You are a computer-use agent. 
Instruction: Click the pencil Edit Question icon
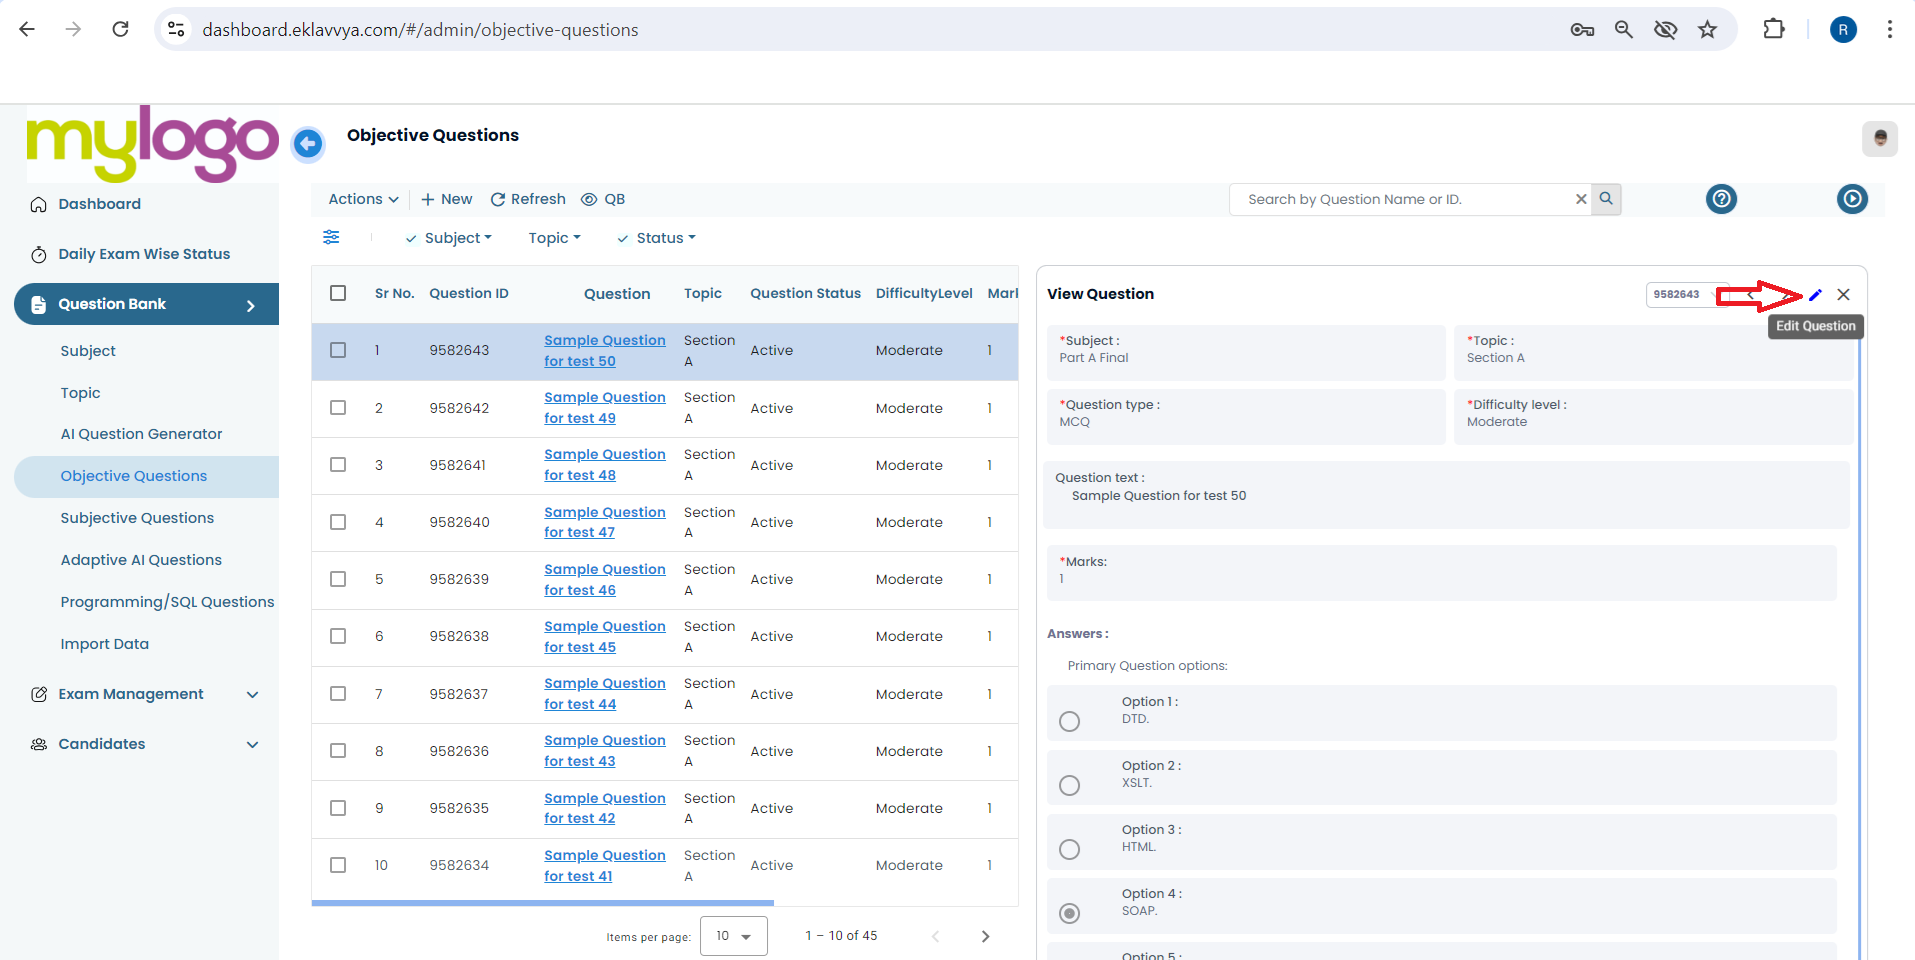[x=1815, y=295]
